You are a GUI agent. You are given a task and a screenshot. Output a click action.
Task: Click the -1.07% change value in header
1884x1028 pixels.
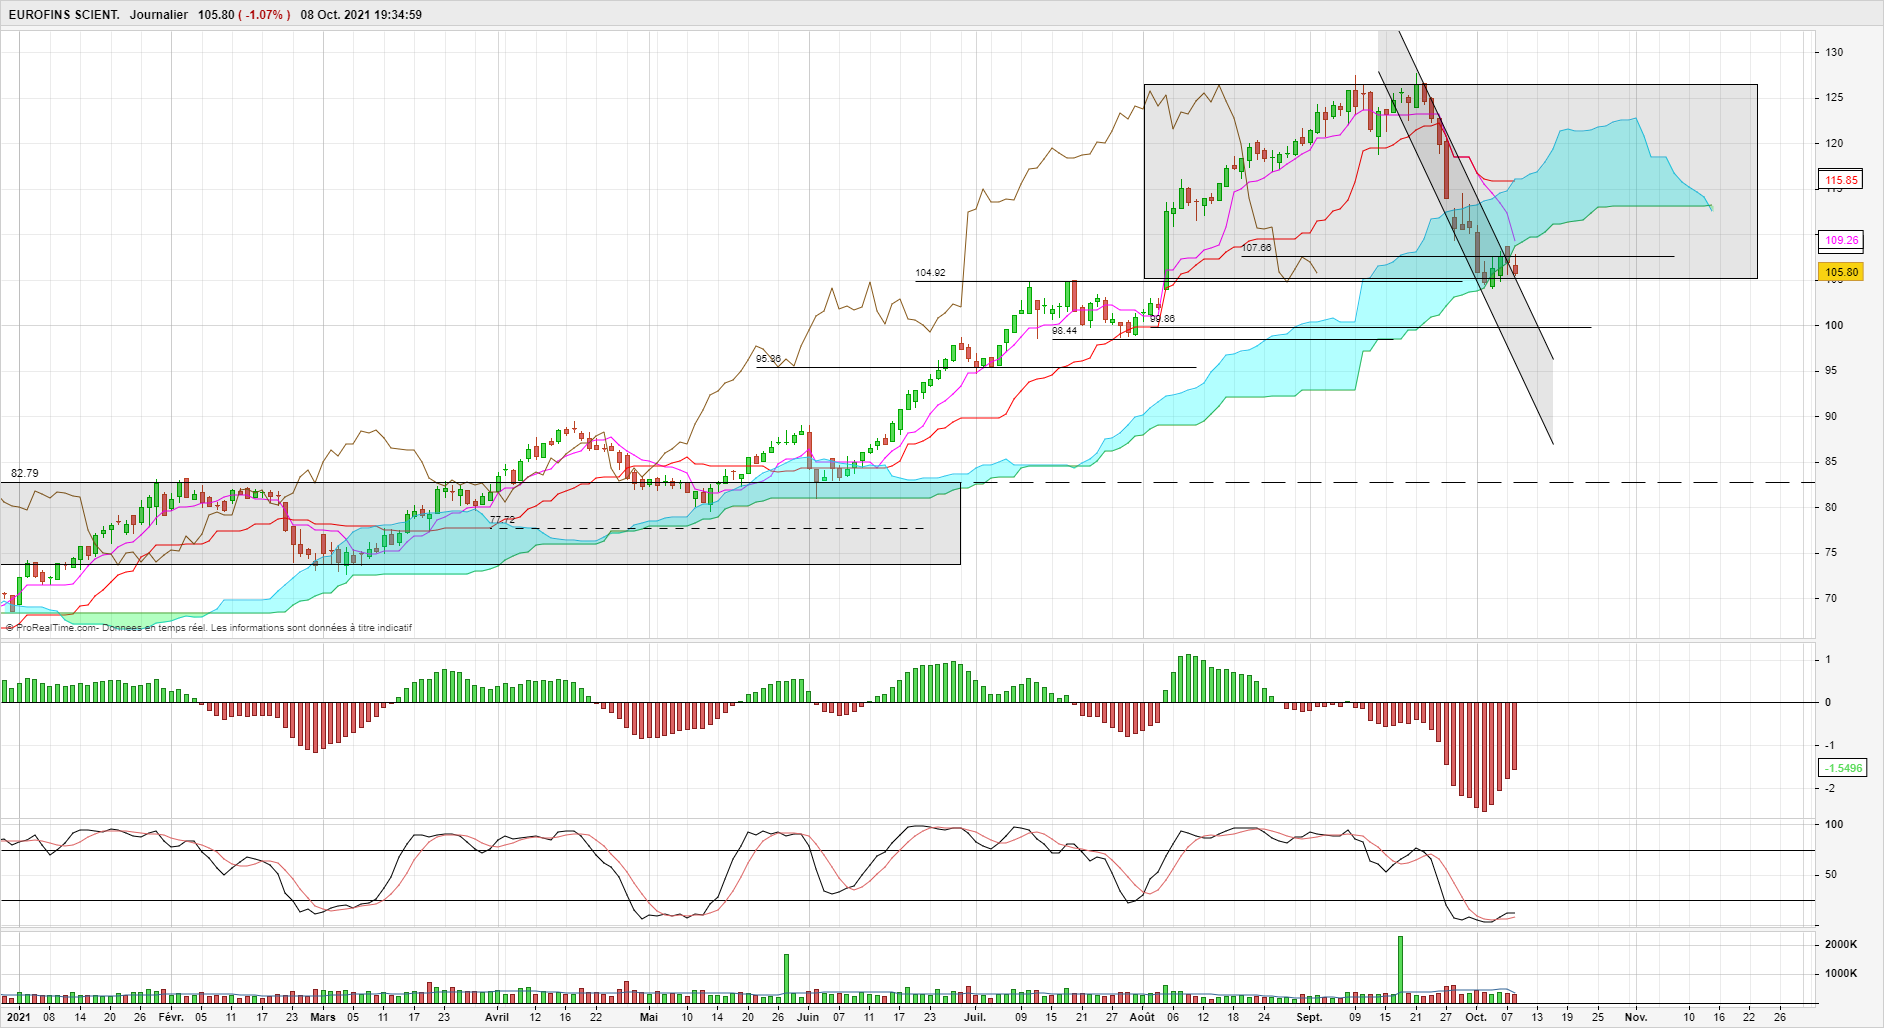(264, 15)
